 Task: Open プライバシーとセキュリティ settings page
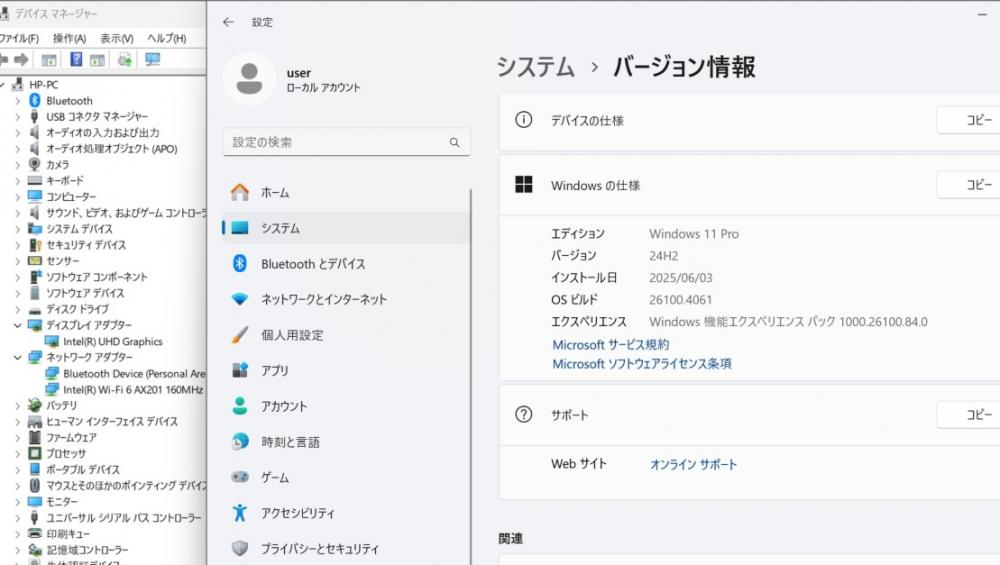pyautogui.click(x=346, y=549)
